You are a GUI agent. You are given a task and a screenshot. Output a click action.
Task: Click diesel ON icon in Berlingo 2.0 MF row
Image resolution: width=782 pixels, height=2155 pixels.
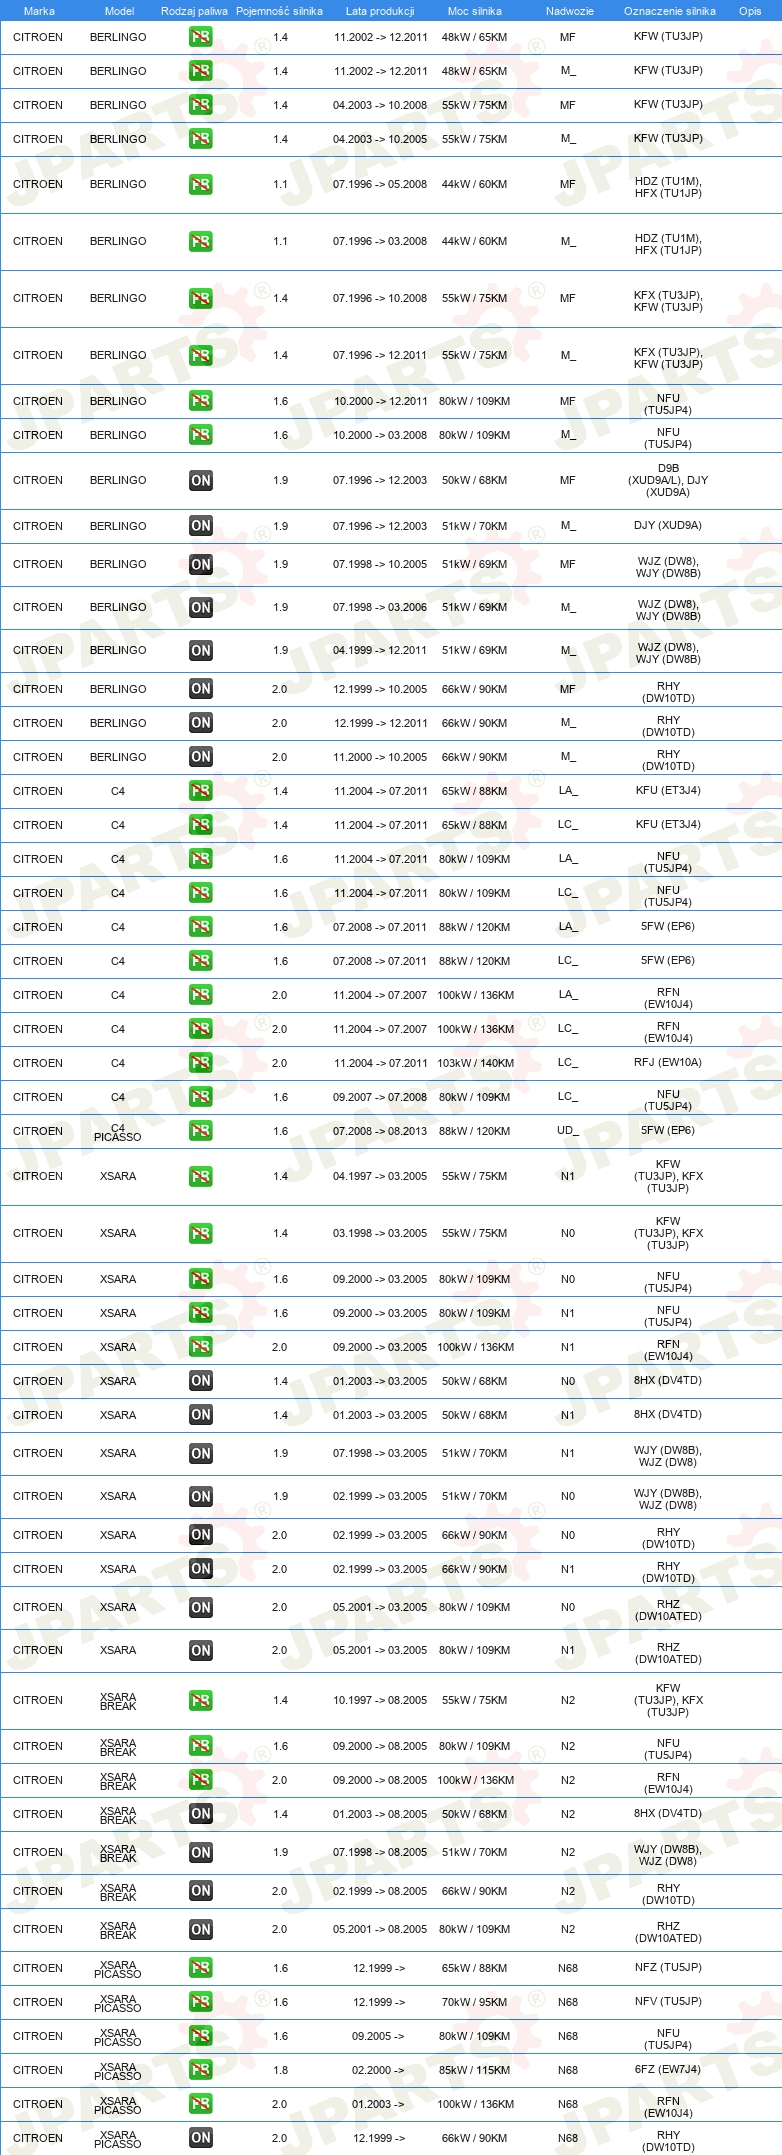(201, 689)
